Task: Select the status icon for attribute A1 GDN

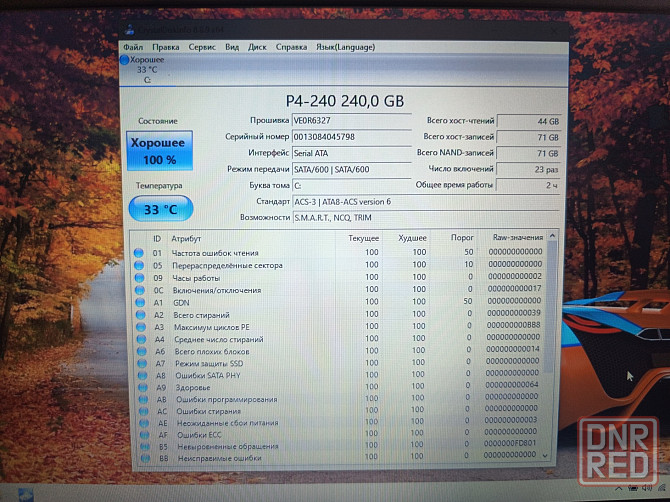Action: [x=138, y=302]
